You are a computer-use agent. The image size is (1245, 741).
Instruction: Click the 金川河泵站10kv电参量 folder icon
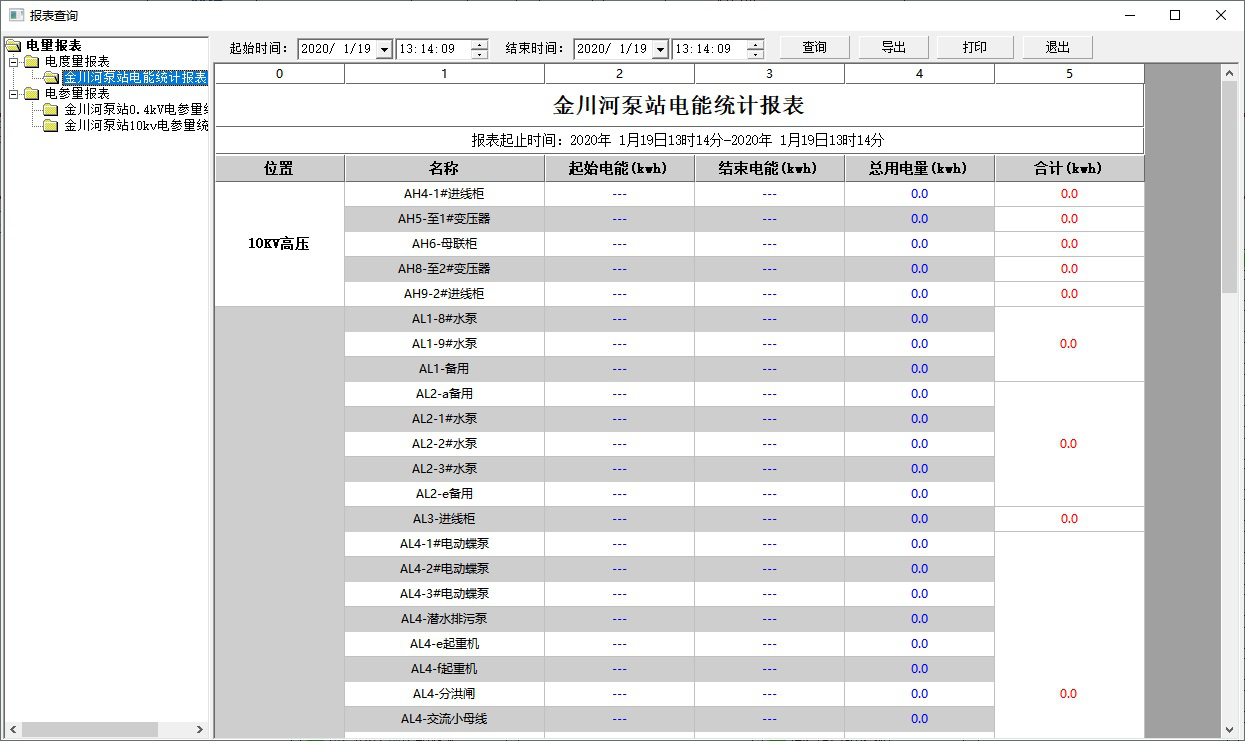51,126
